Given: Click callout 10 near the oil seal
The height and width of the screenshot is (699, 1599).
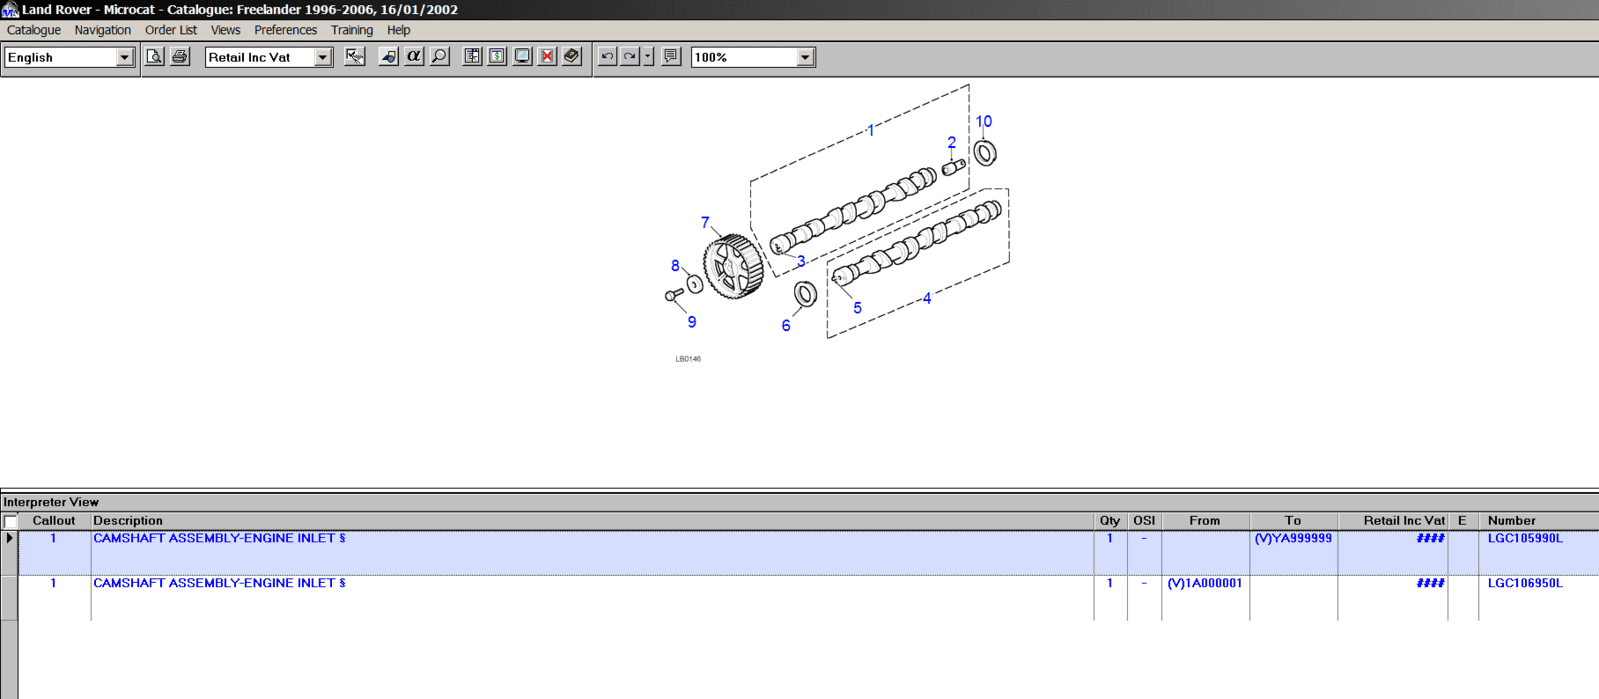Looking at the screenshot, I should pyautogui.click(x=984, y=122).
